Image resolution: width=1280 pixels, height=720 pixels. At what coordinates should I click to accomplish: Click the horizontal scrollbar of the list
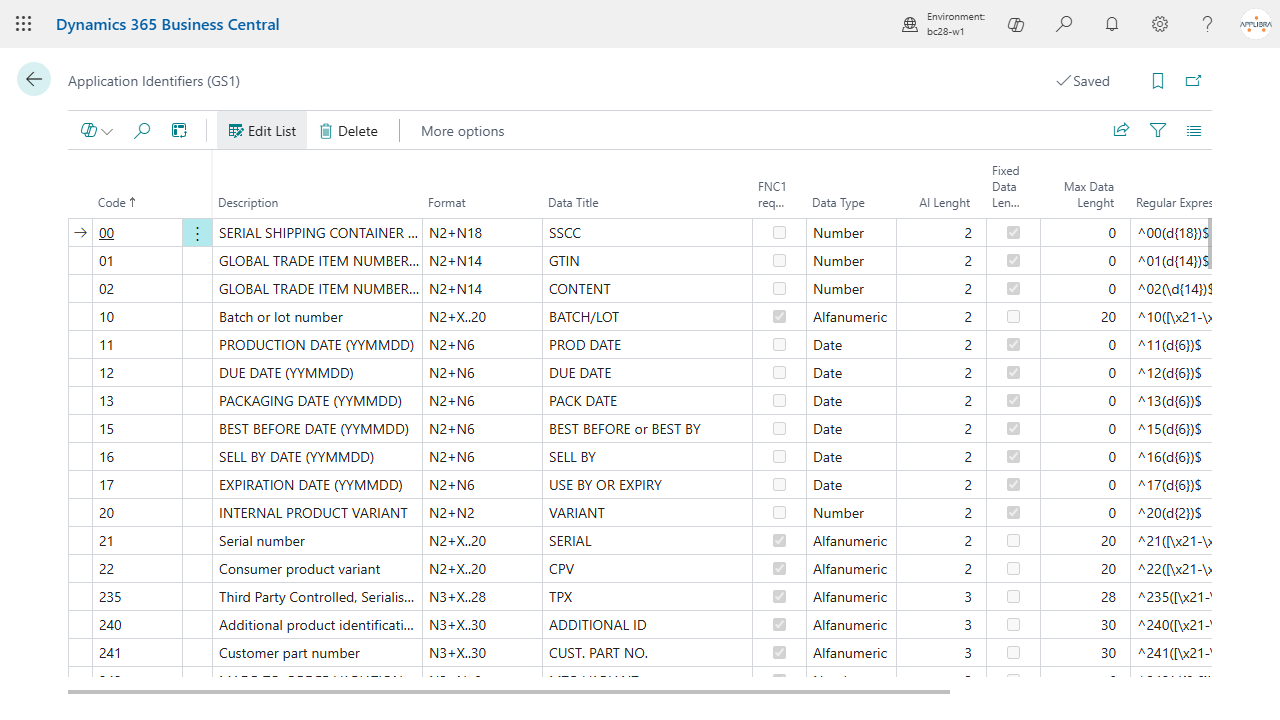point(508,691)
